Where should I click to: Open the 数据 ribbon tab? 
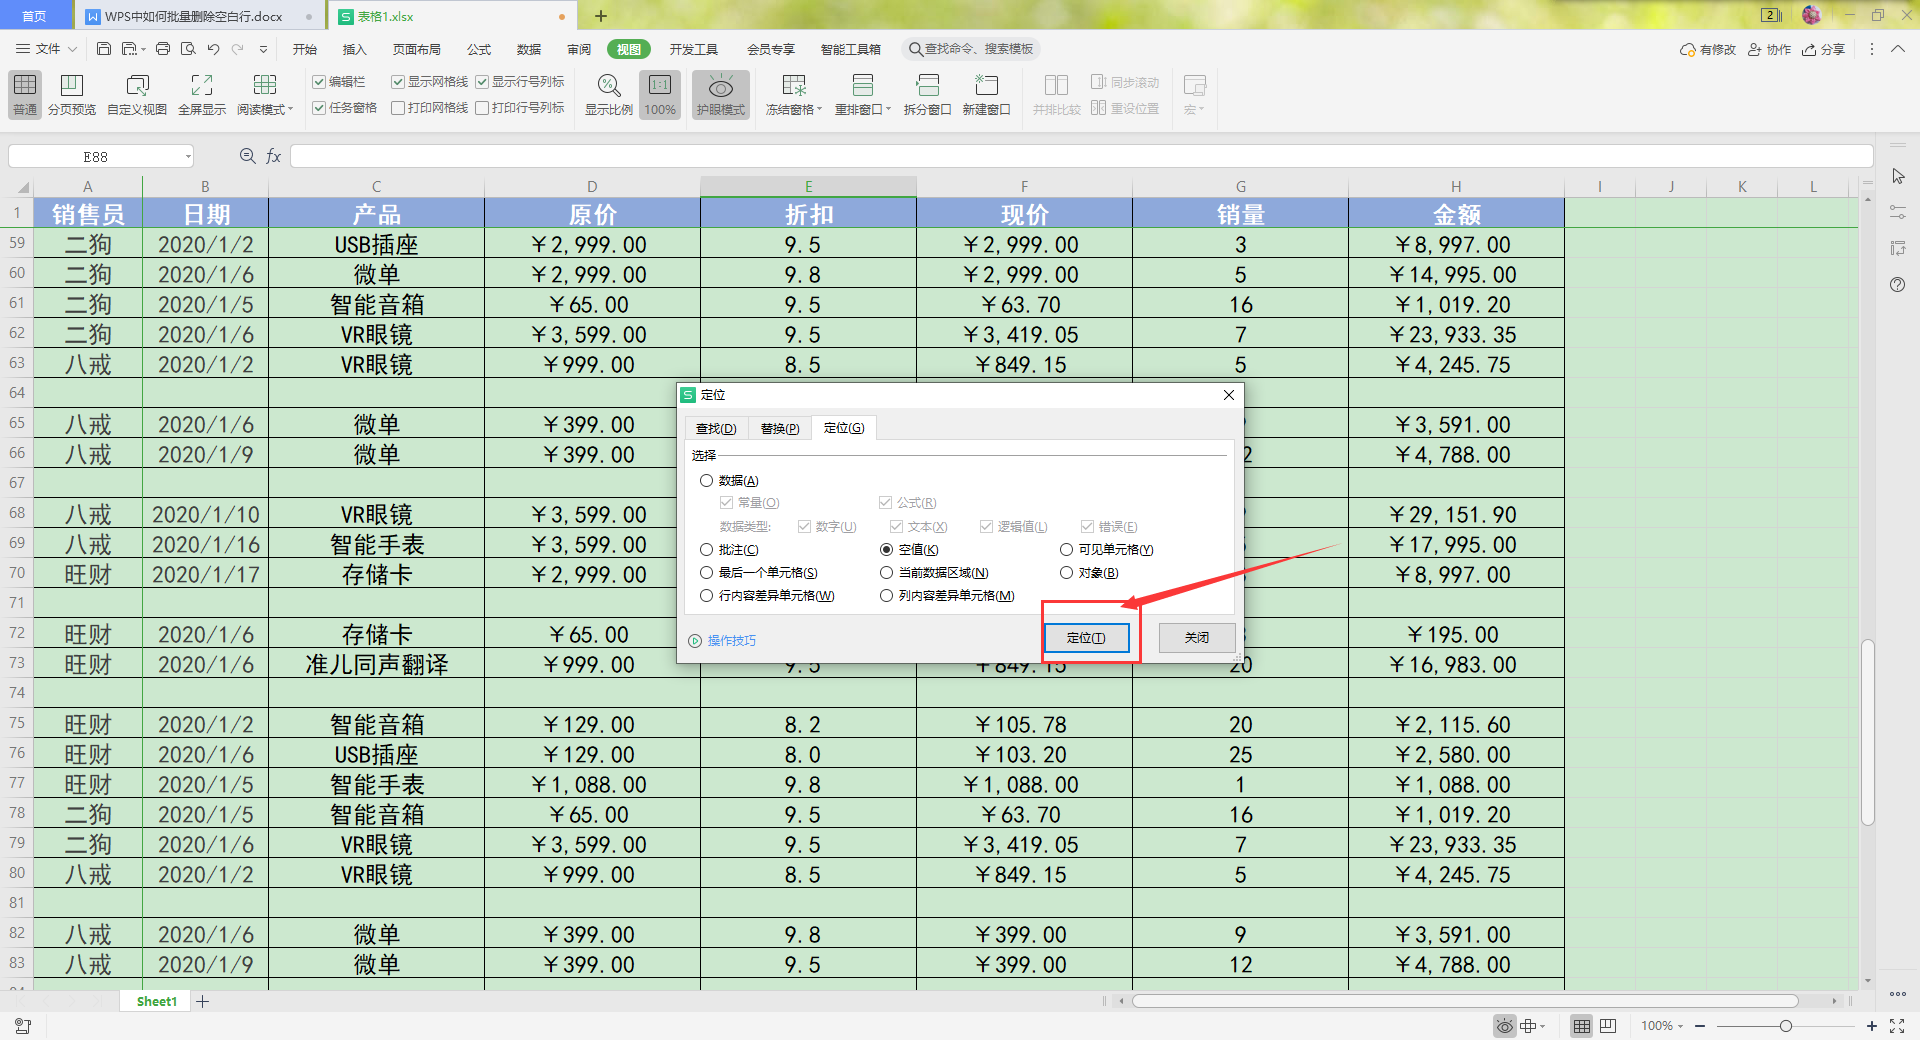pos(528,49)
